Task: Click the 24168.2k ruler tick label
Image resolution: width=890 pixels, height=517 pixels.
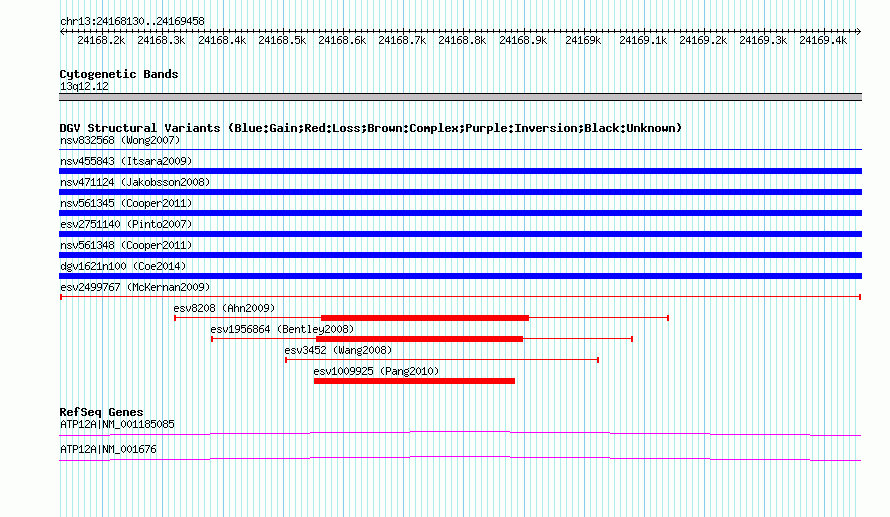Action: [101, 40]
